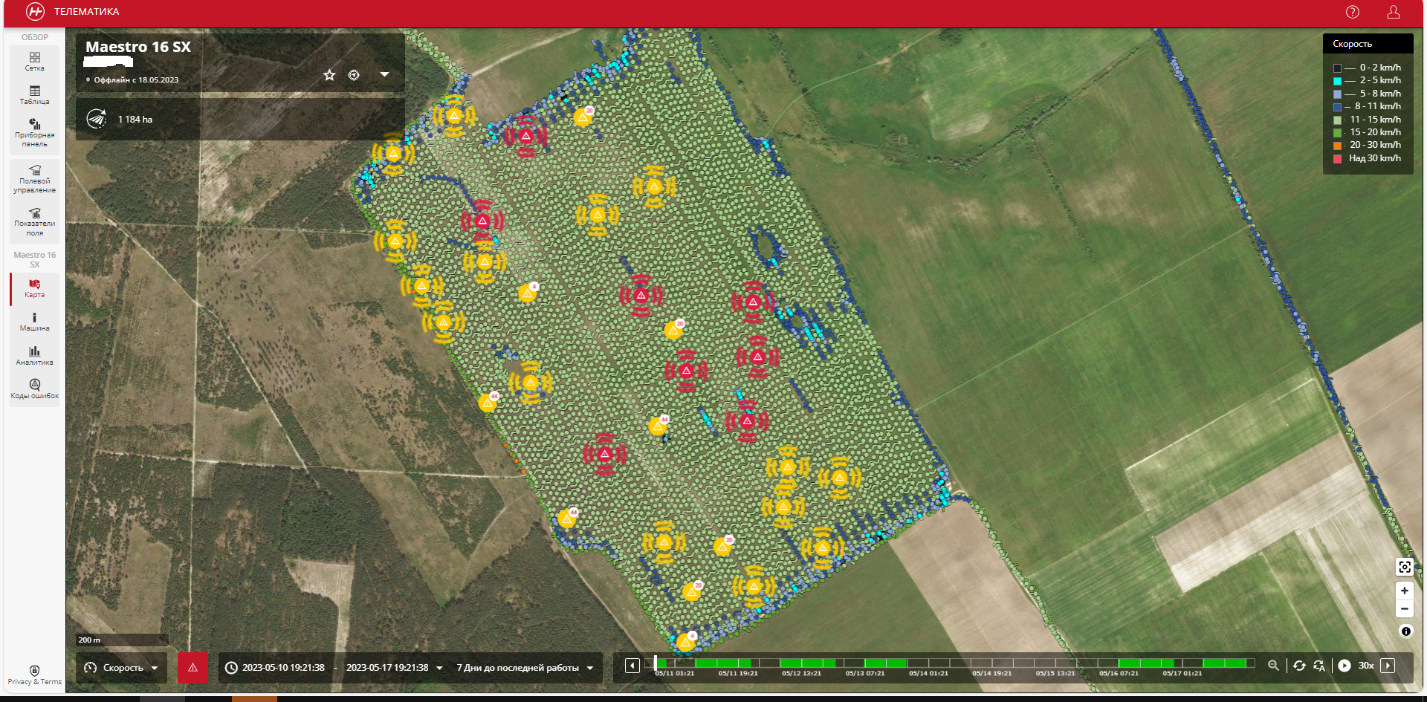
Task: Click the 05/12 13:21 timeline label
Action: (800, 673)
